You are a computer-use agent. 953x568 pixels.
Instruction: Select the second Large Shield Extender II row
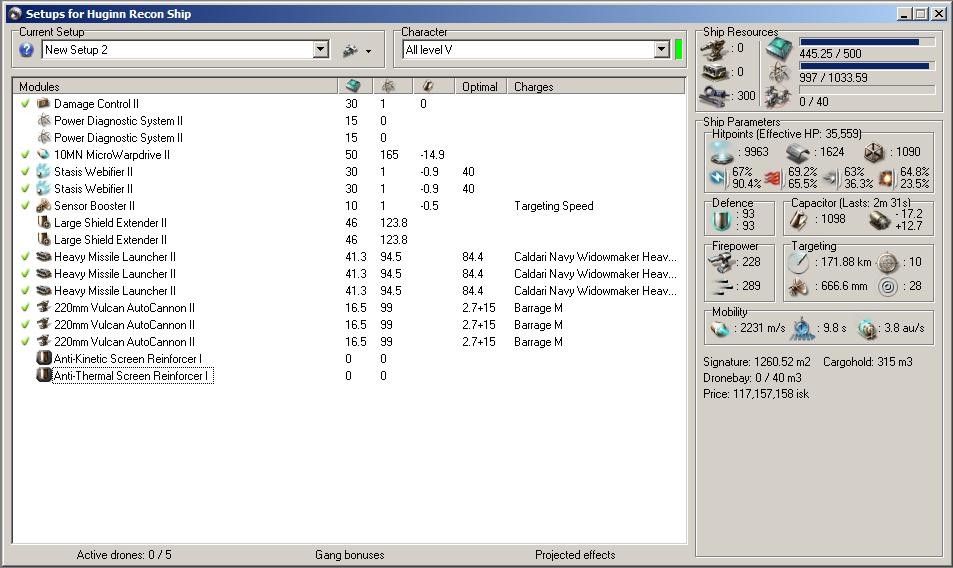point(348,240)
